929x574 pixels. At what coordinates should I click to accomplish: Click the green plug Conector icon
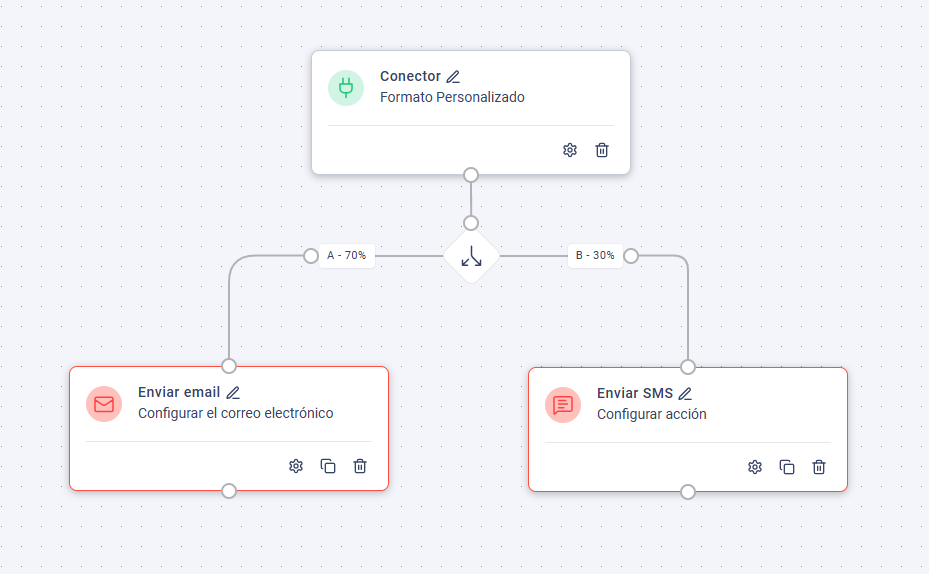[x=346, y=88]
